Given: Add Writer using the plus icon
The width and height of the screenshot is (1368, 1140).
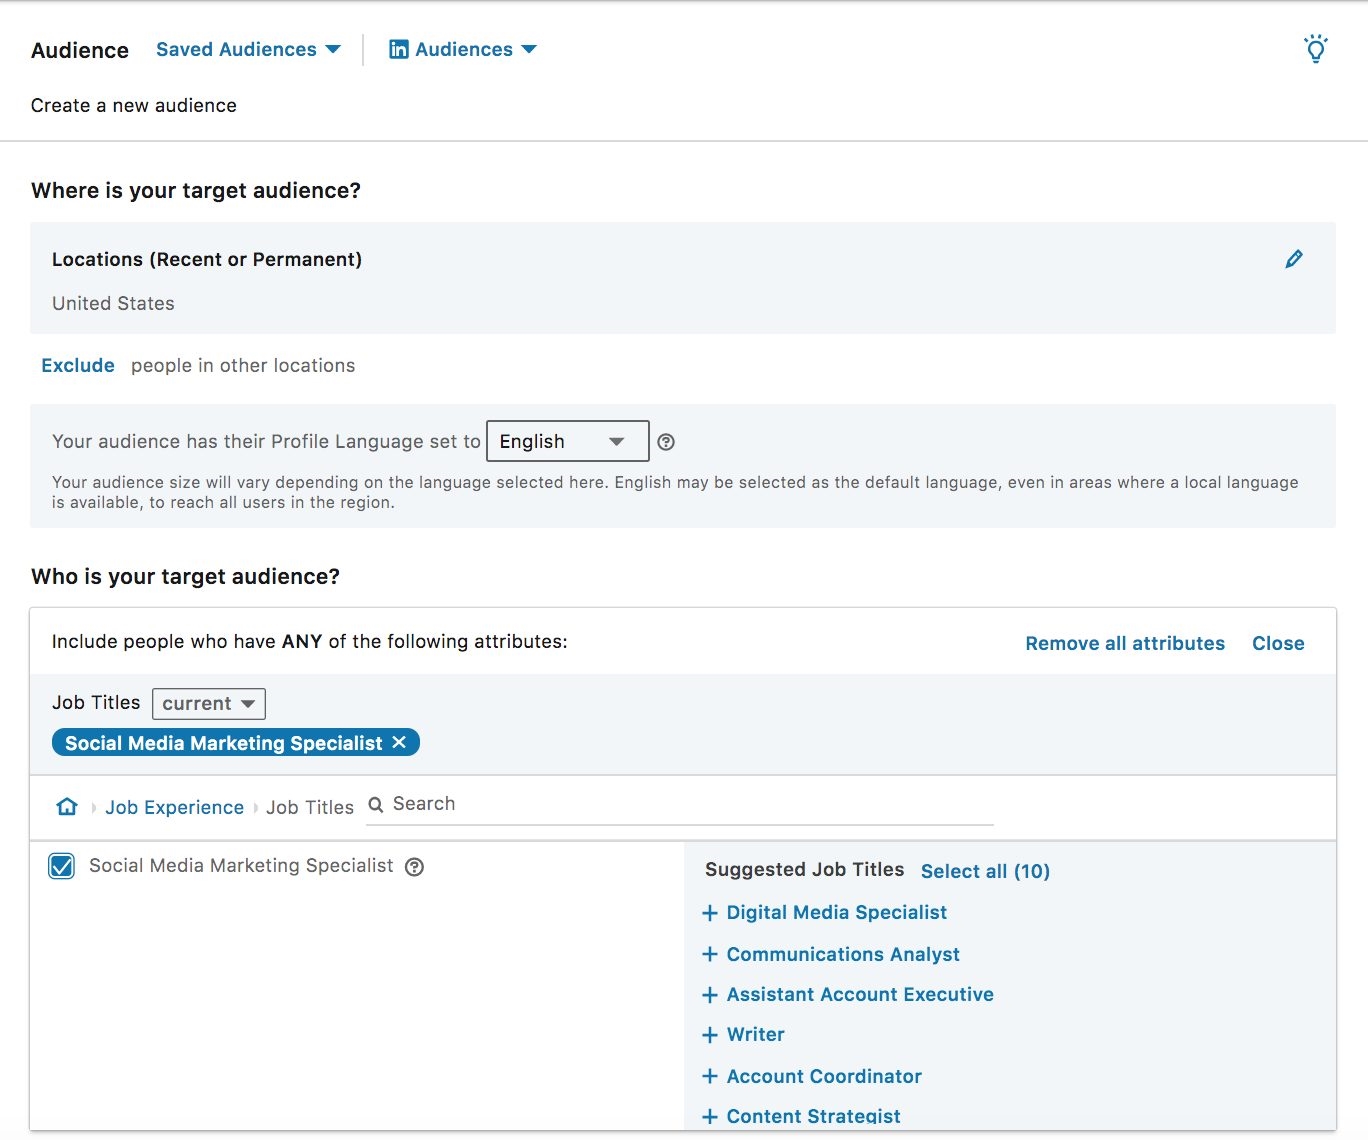Looking at the screenshot, I should click(709, 1035).
